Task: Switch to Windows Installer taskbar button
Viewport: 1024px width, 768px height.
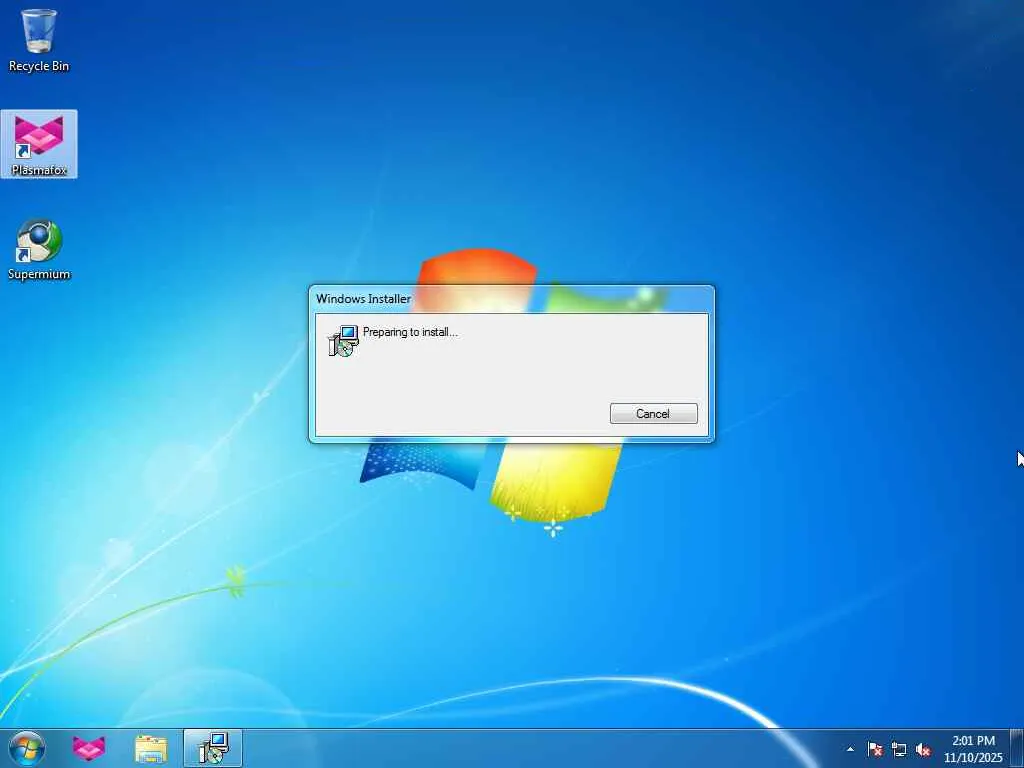Action: pos(213,748)
